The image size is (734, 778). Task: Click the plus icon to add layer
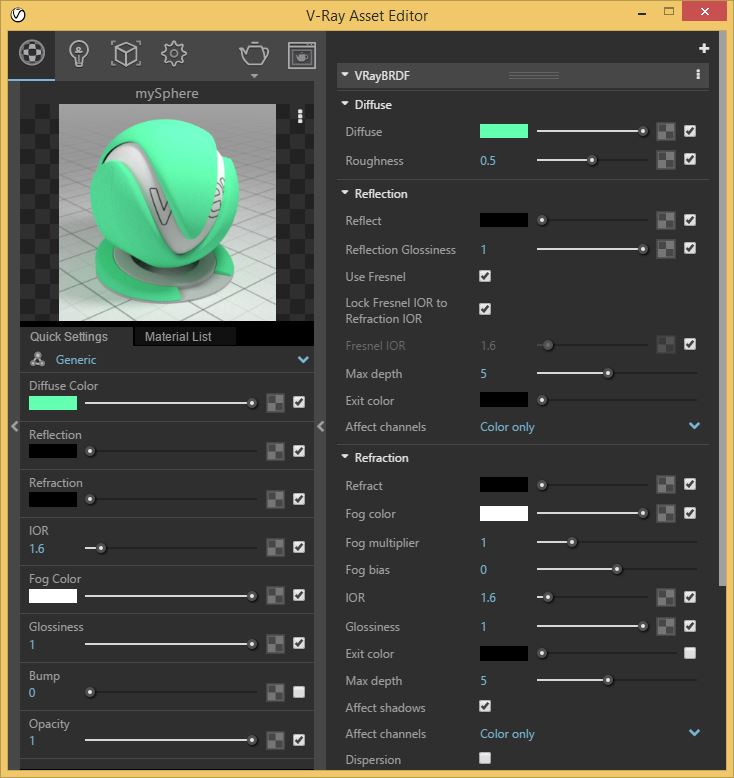pos(704,48)
